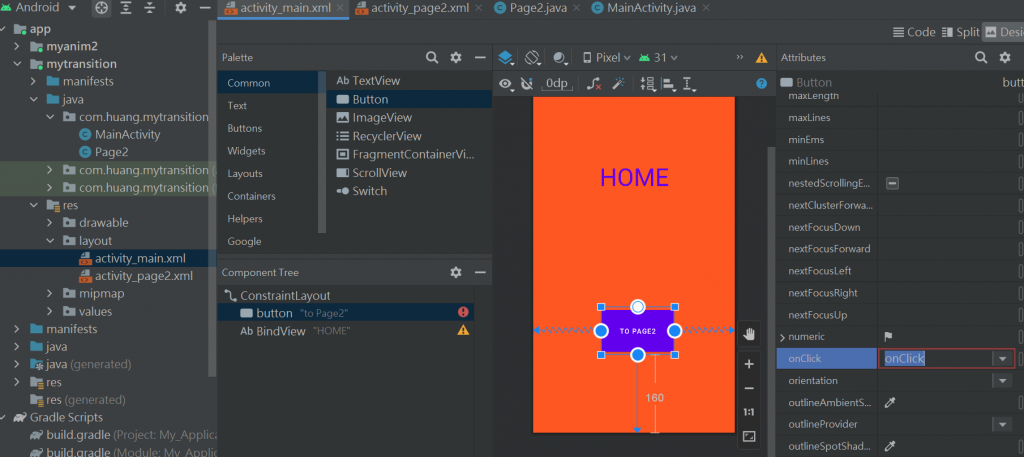
Task: Switch to Split view mode
Action: [x=961, y=32]
